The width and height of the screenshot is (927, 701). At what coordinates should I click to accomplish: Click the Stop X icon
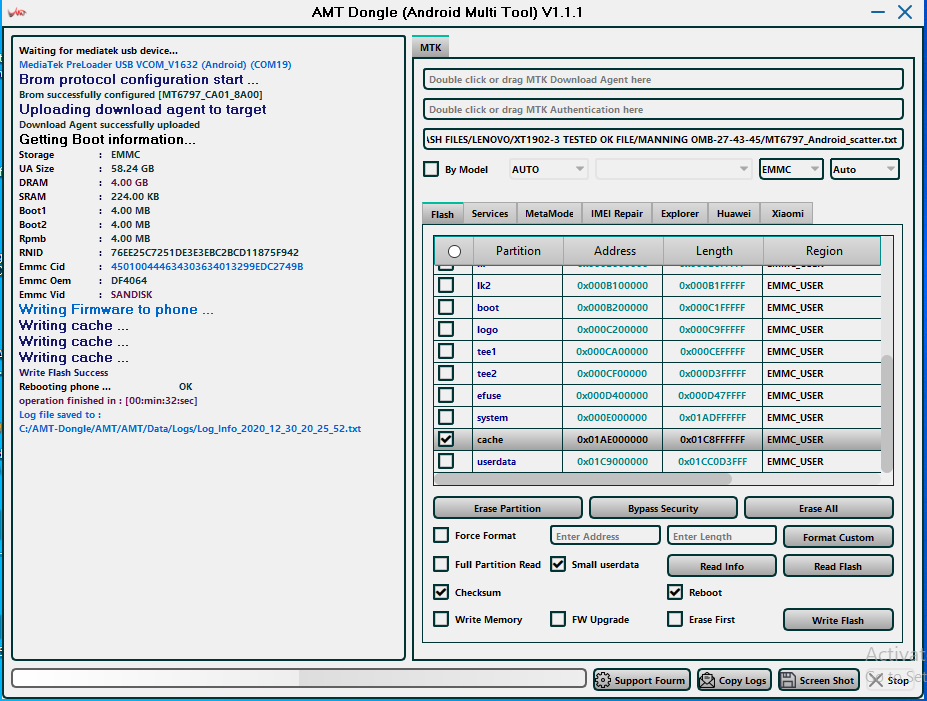pos(875,680)
